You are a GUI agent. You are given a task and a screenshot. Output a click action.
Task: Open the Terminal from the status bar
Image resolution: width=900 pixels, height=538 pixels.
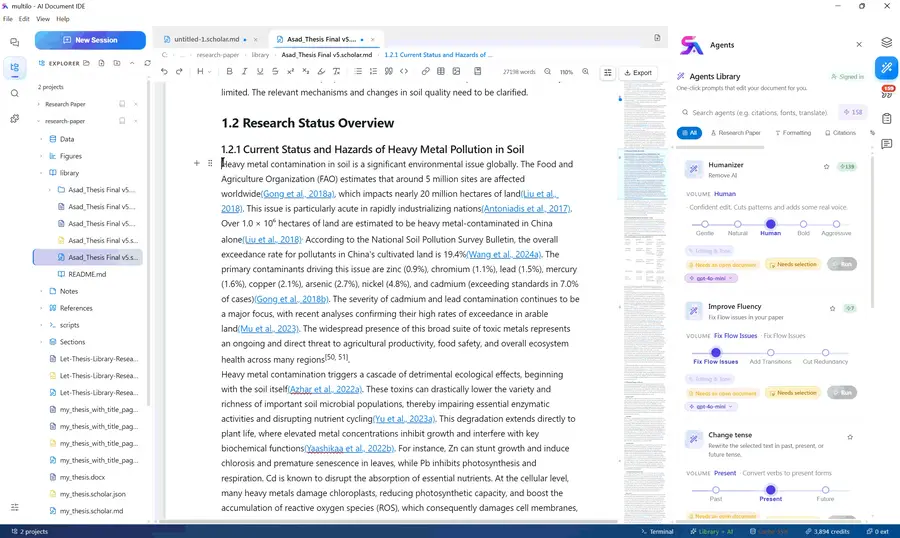pos(657,532)
